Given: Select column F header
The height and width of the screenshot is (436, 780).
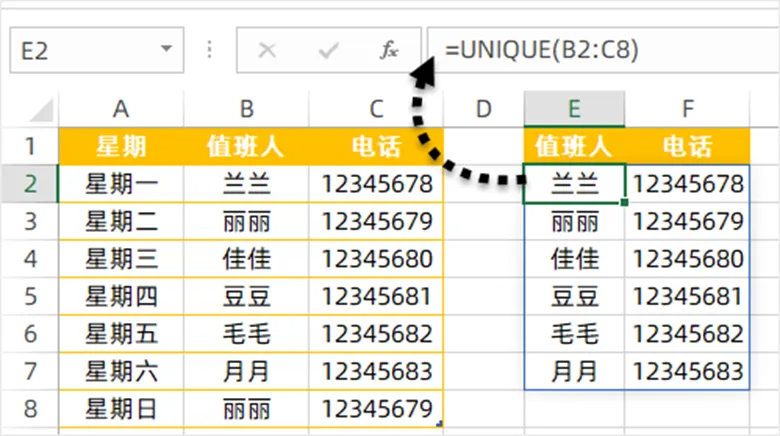Looking at the screenshot, I should 687,109.
